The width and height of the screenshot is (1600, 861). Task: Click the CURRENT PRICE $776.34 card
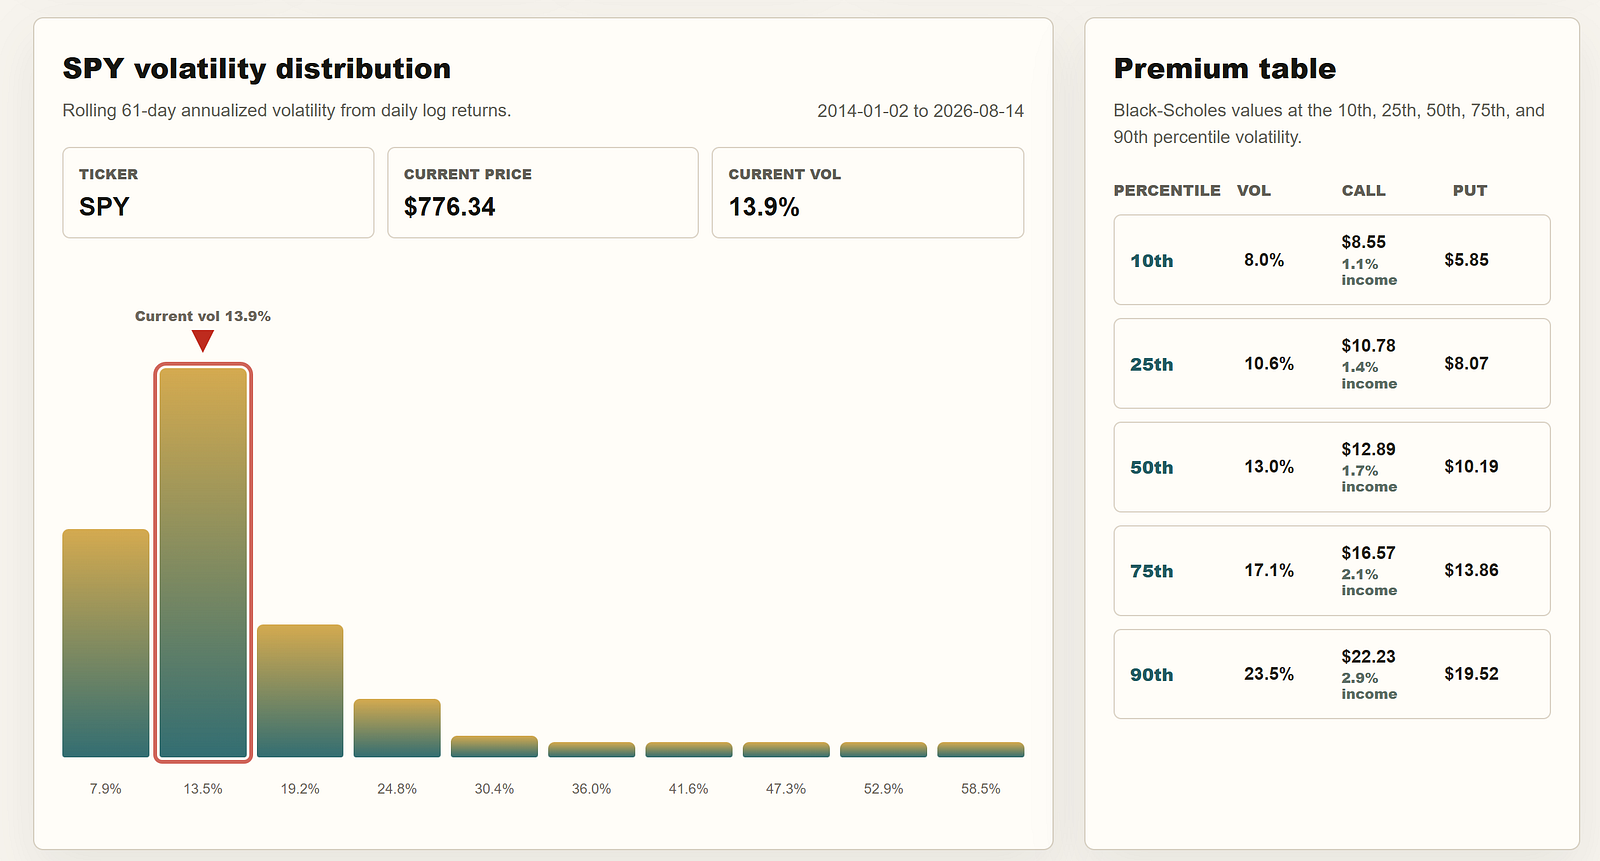543,193
